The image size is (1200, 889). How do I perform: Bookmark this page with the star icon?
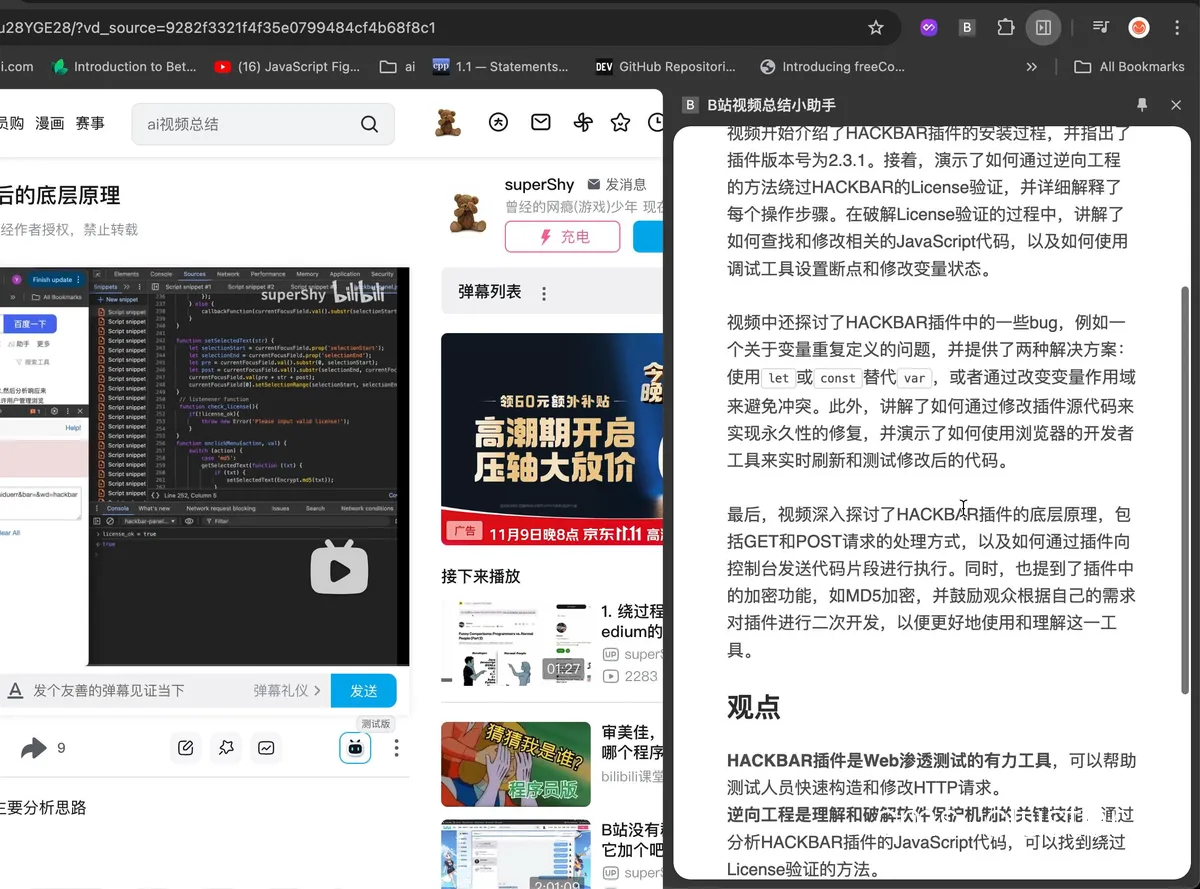[876, 28]
